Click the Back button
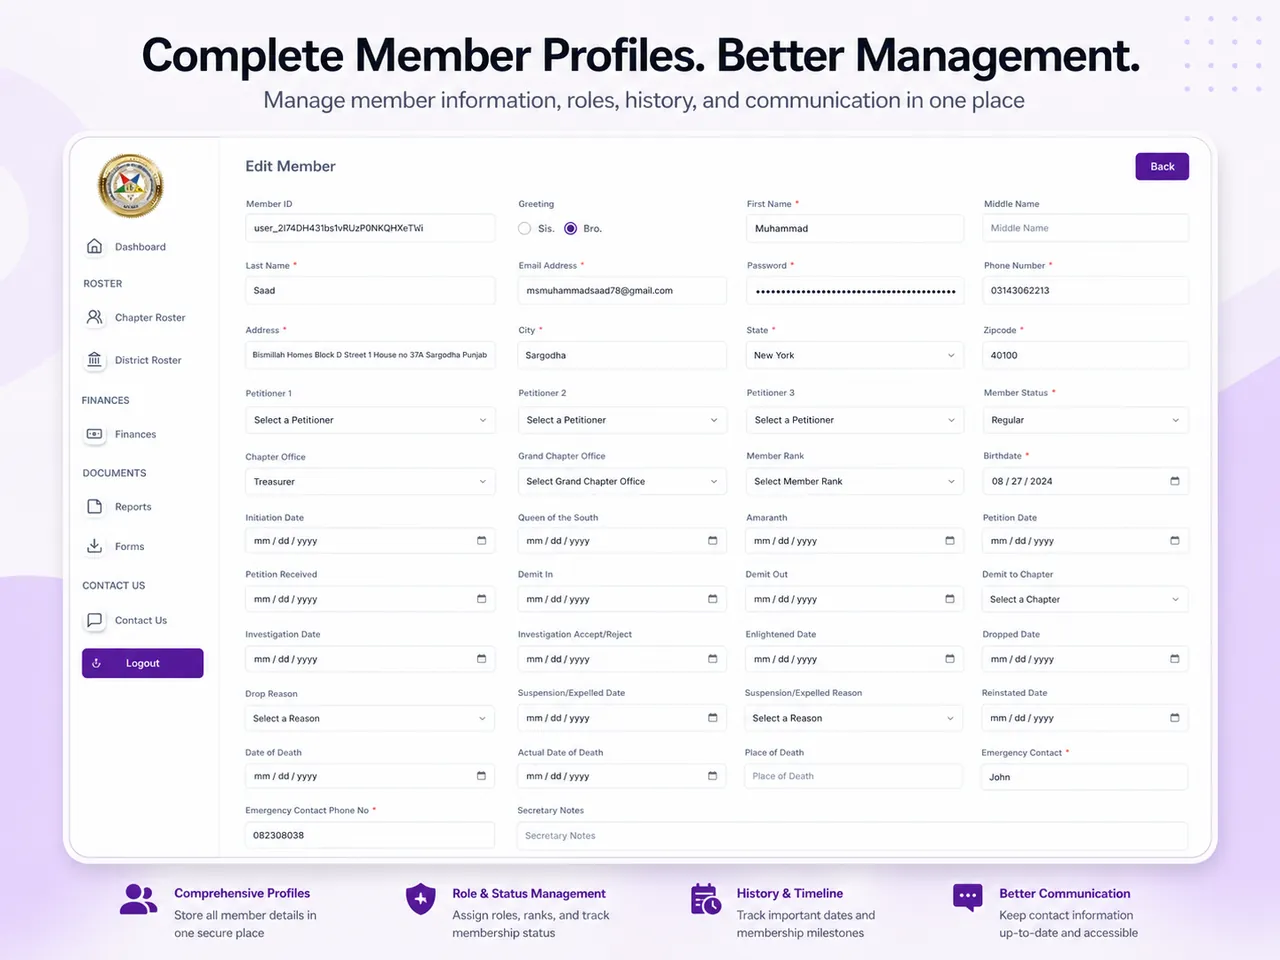Screen dimensions: 1280x960 tap(1162, 166)
